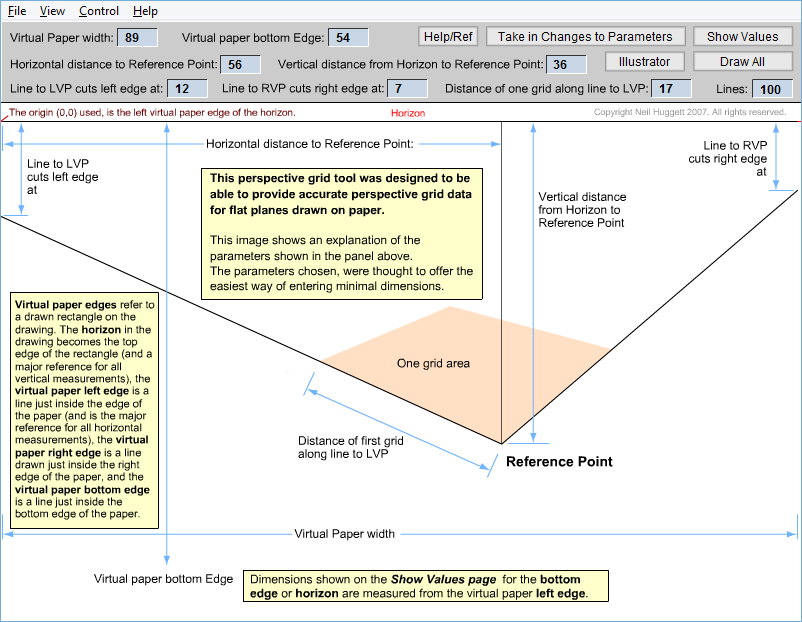Open the File menu
The height and width of the screenshot is (622, 802).
pyautogui.click(x=17, y=11)
